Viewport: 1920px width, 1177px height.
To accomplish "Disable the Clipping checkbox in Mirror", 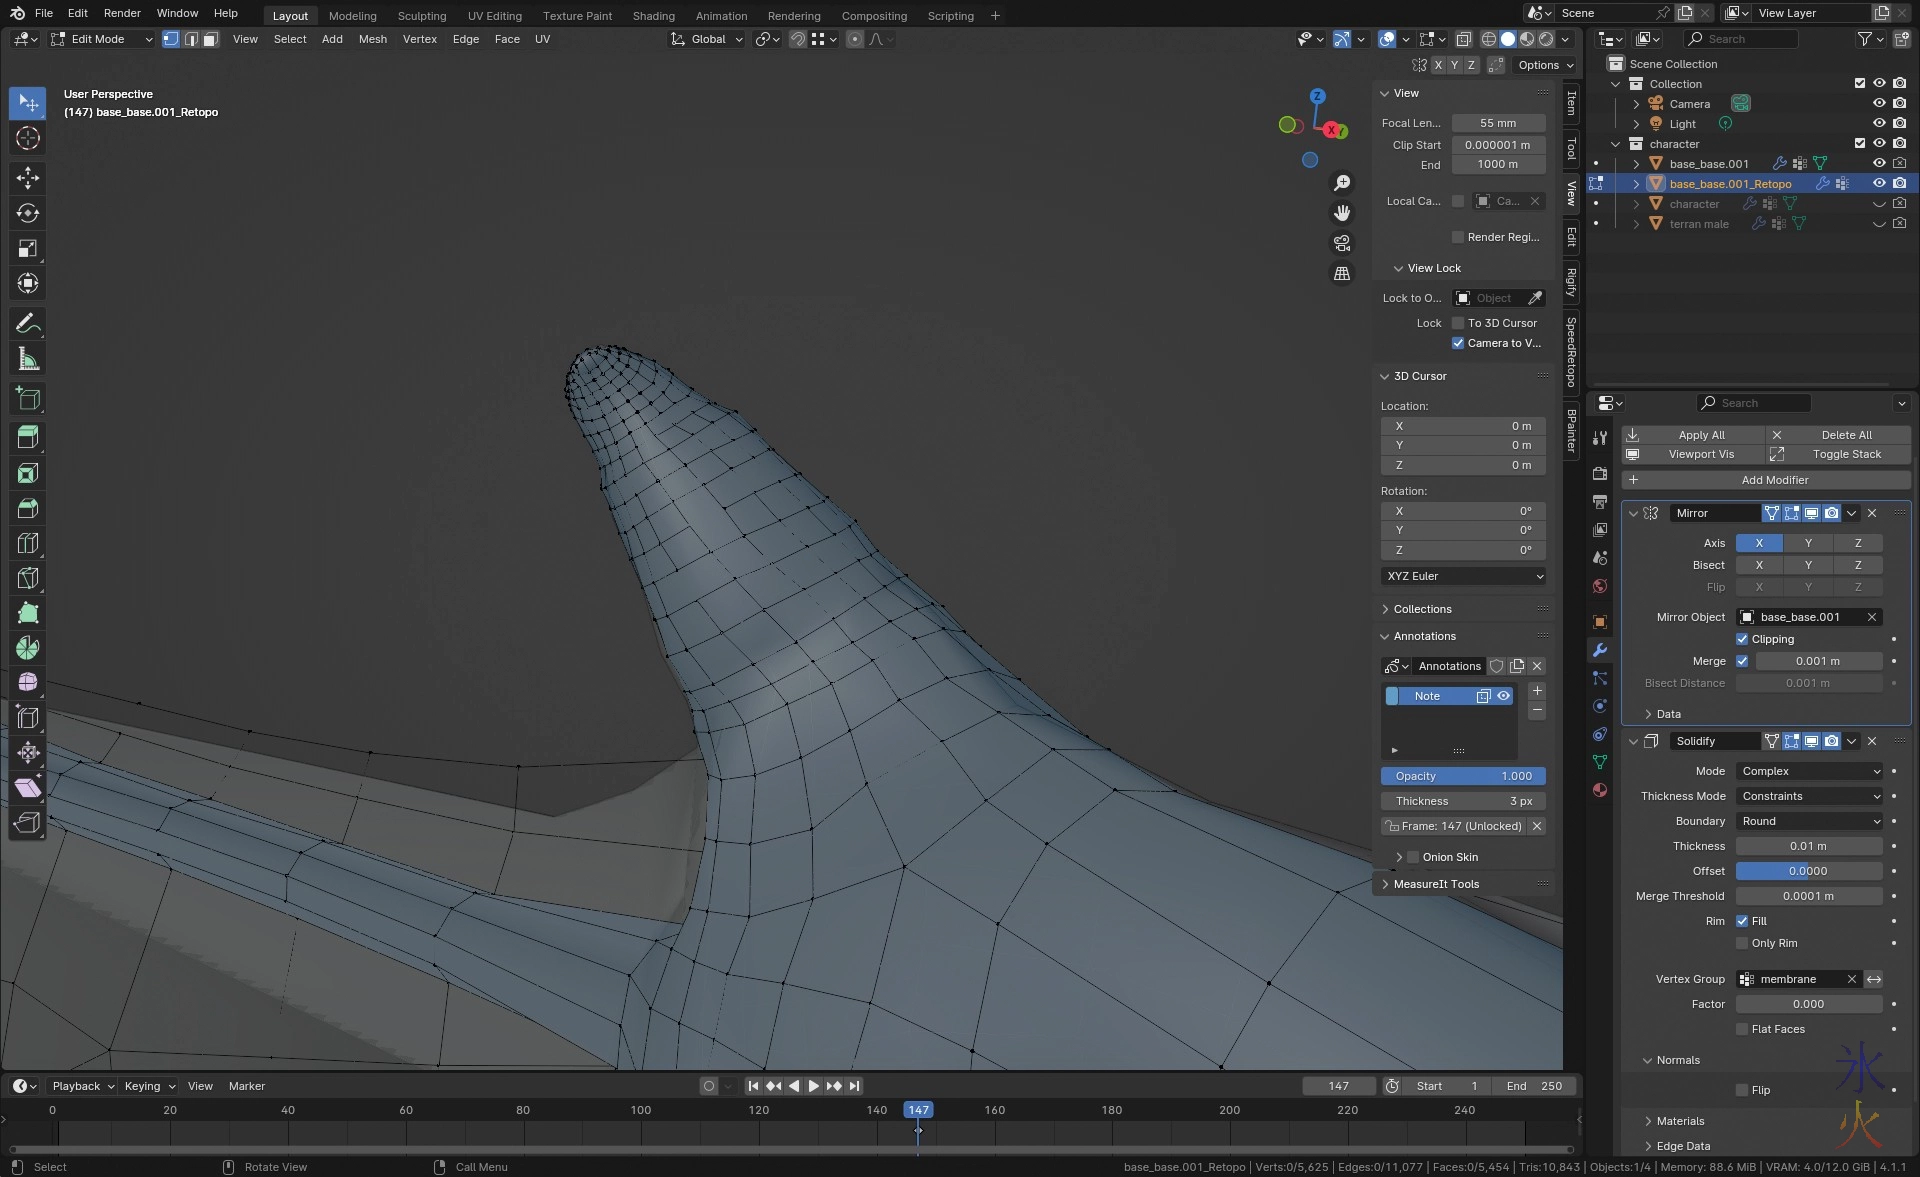I will coord(1742,639).
